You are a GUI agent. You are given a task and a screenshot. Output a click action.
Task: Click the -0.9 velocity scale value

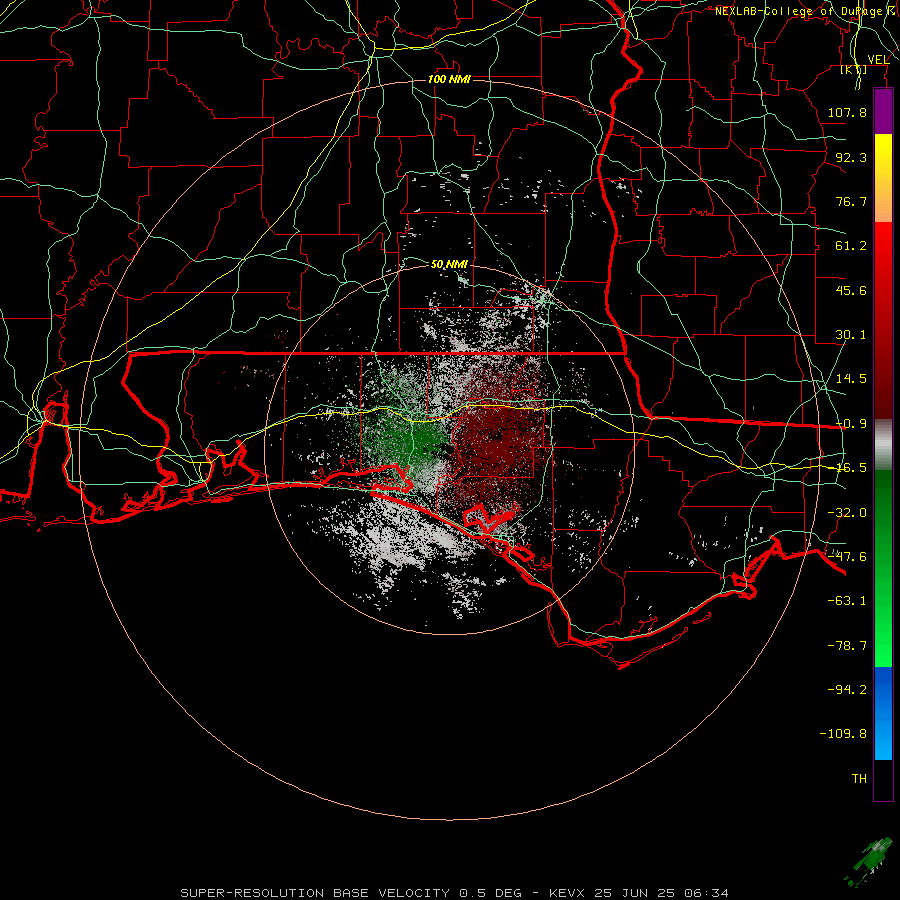tap(851, 424)
